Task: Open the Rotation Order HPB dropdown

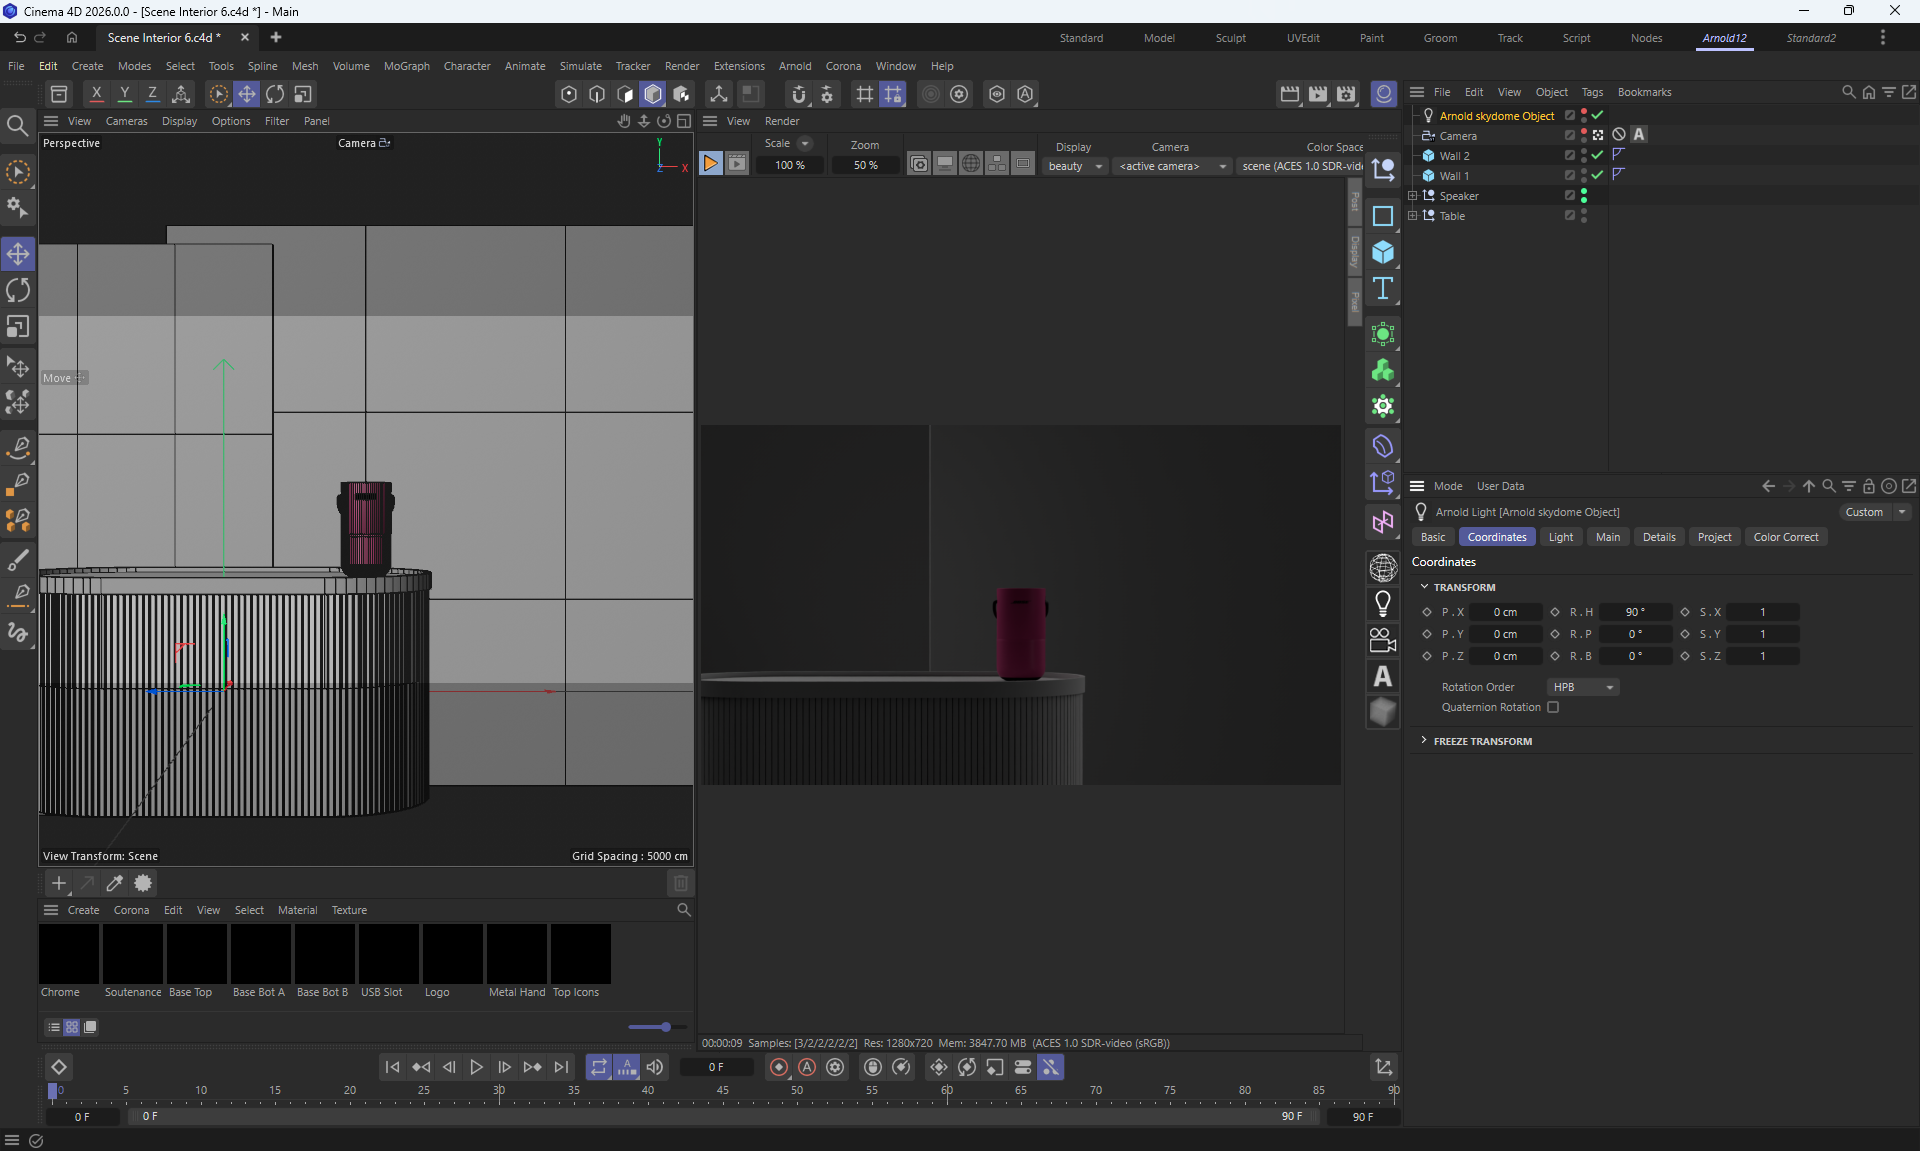Action: click(x=1583, y=687)
